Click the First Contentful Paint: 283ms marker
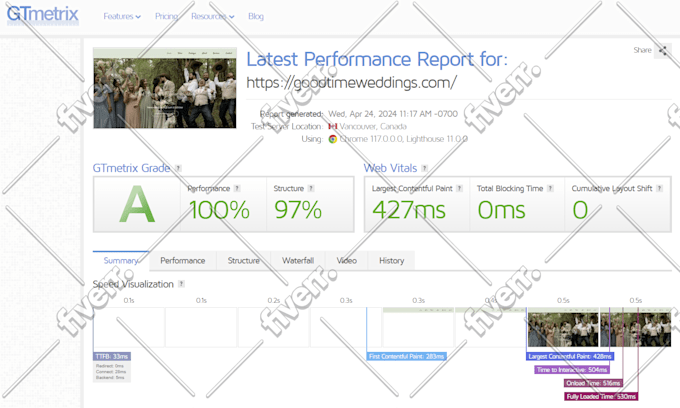This screenshot has width=680, height=408. tap(406, 356)
